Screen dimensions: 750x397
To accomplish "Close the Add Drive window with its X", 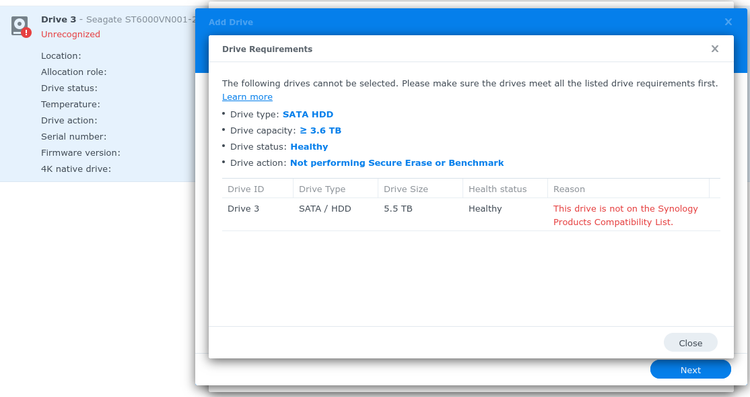I will (728, 22).
